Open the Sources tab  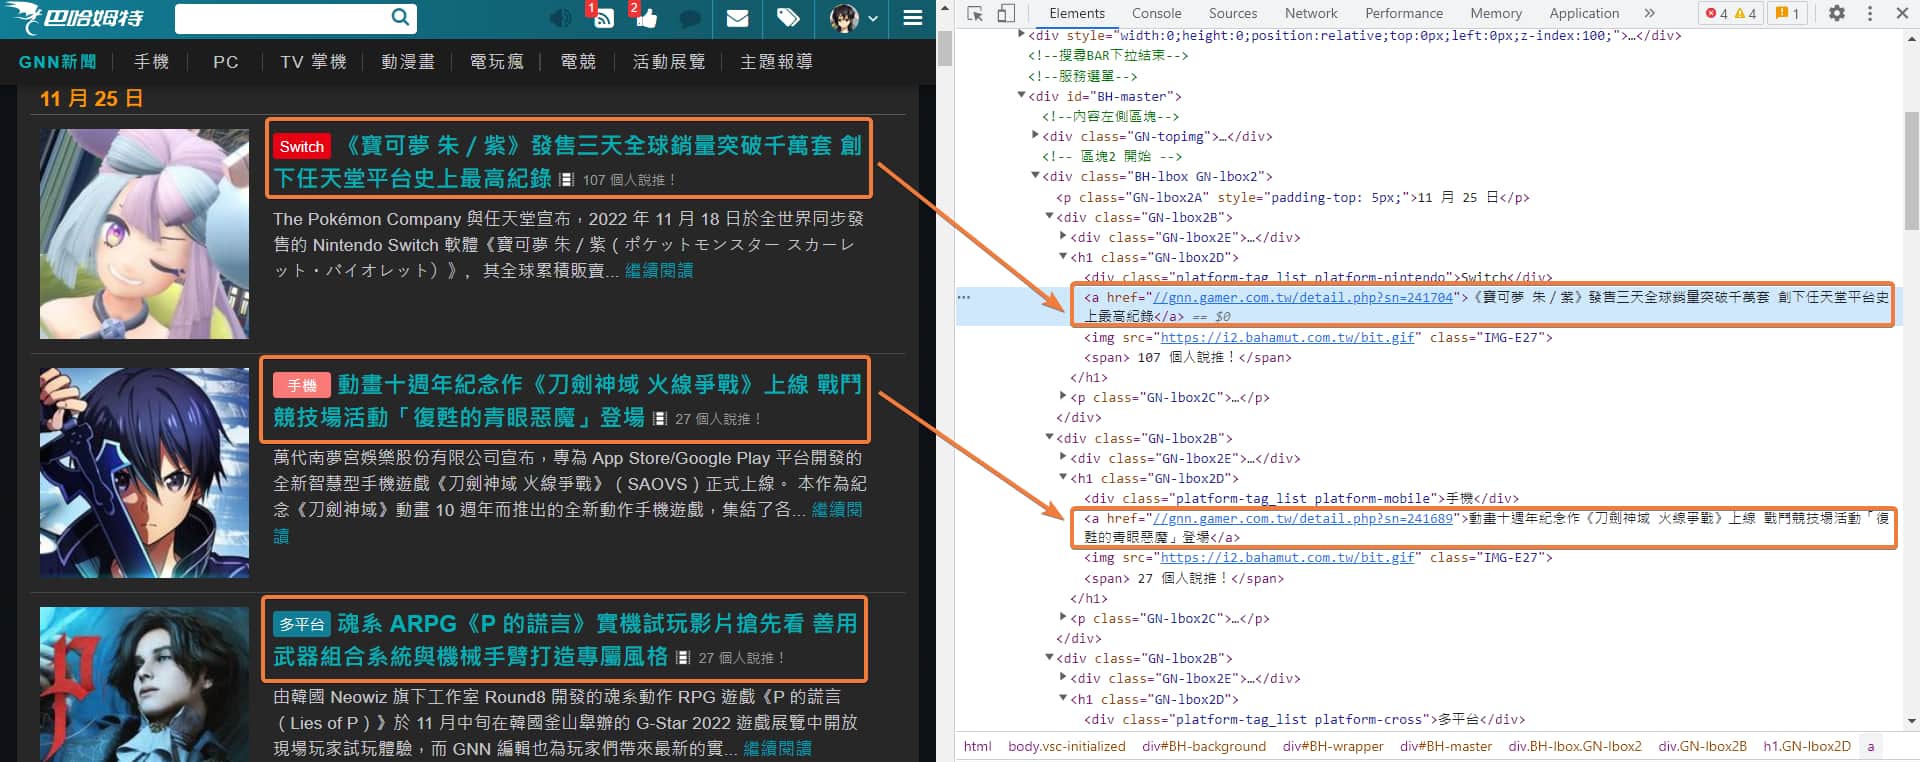(x=1233, y=13)
